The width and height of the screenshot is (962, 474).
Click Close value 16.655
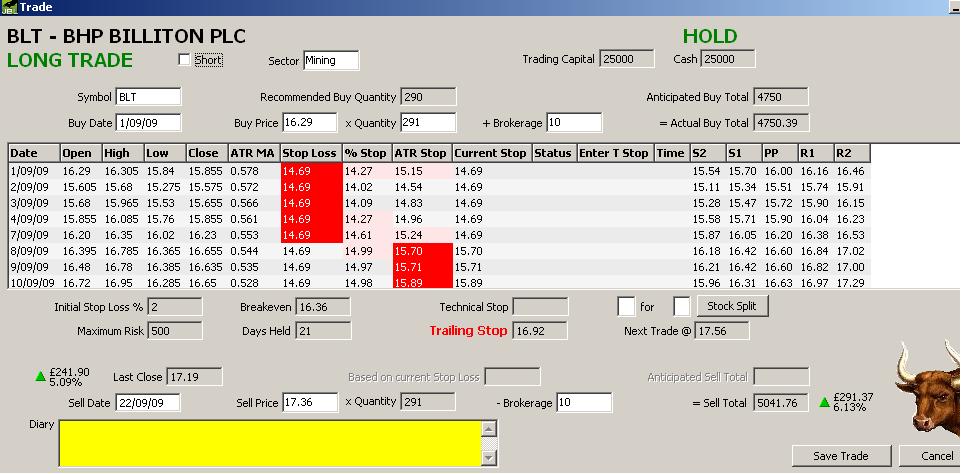tap(204, 251)
